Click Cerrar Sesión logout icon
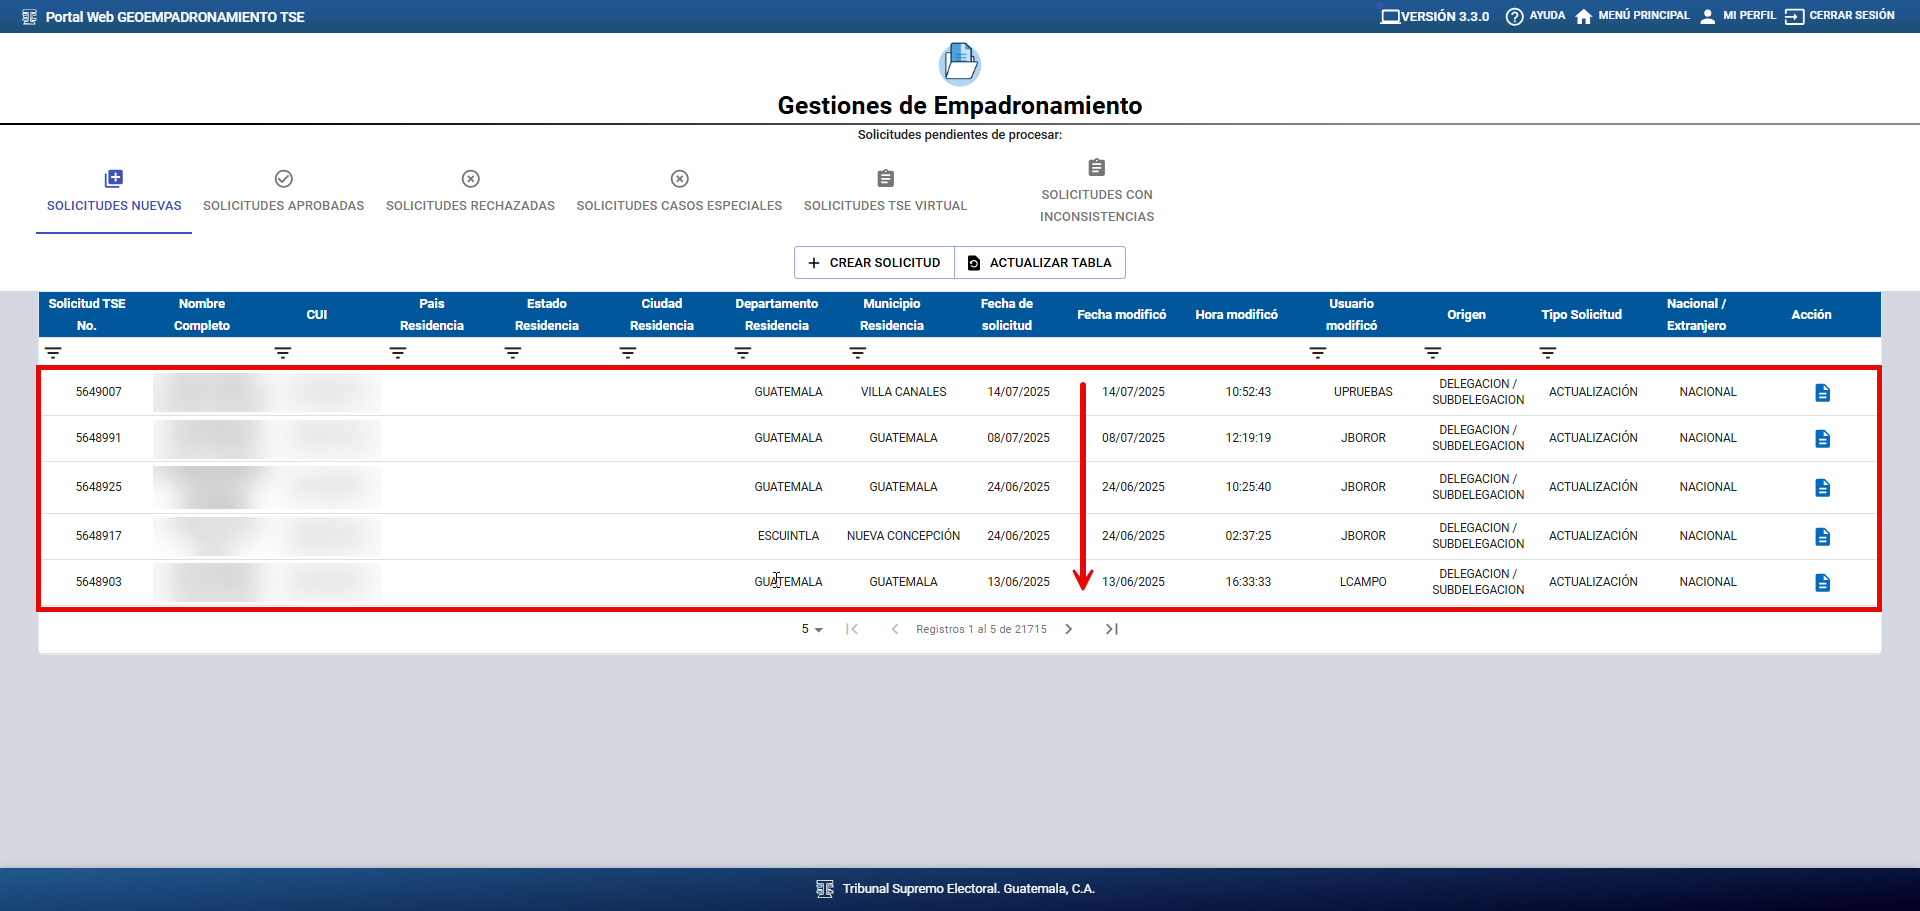Screen dimensions: 1920x911 [x=1794, y=16]
